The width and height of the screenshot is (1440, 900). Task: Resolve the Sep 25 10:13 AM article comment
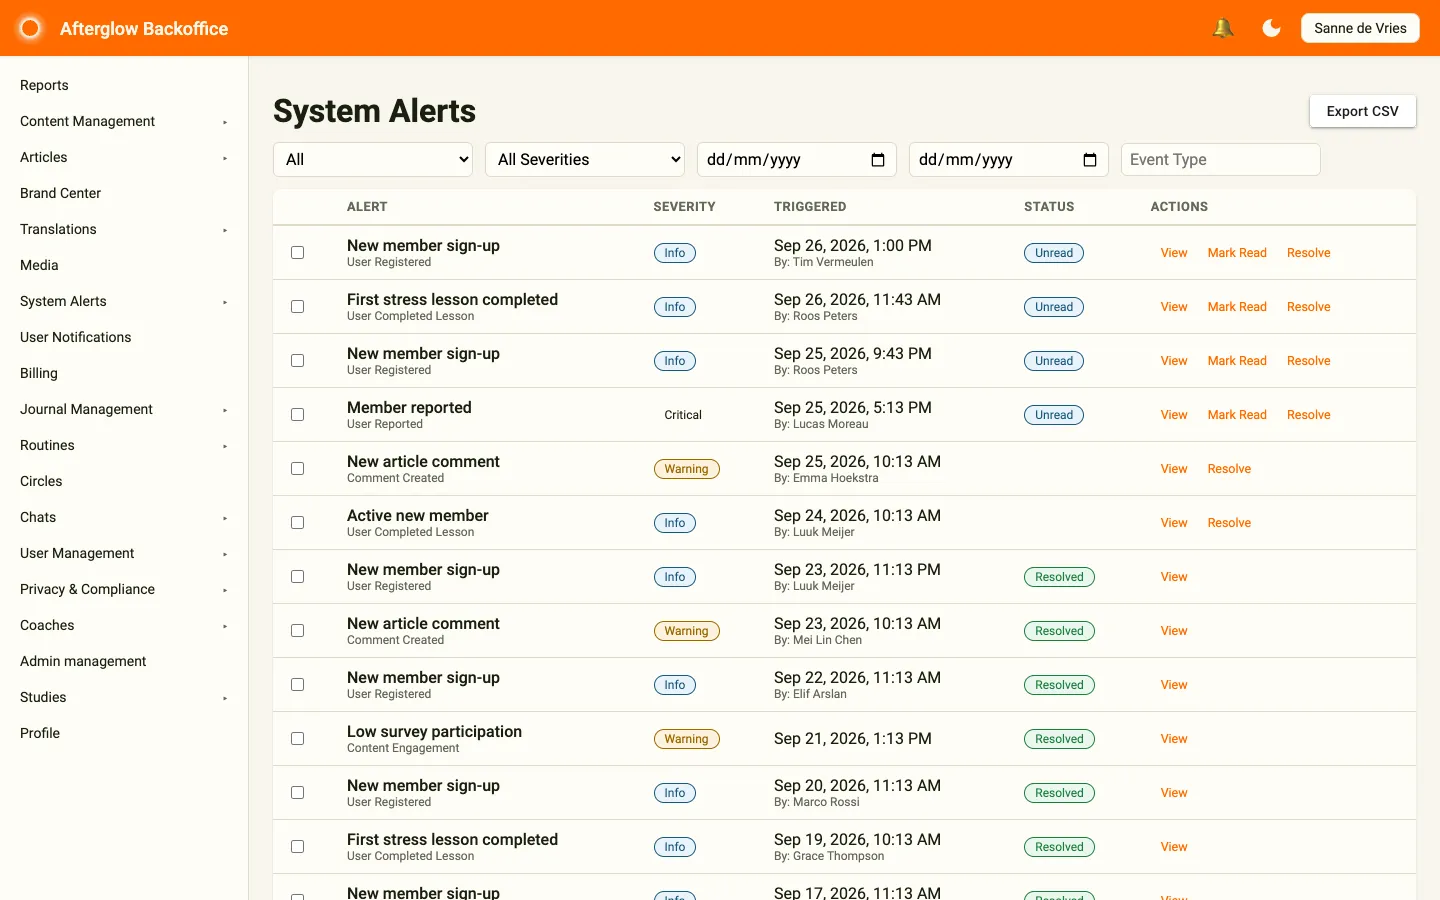point(1229,469)
